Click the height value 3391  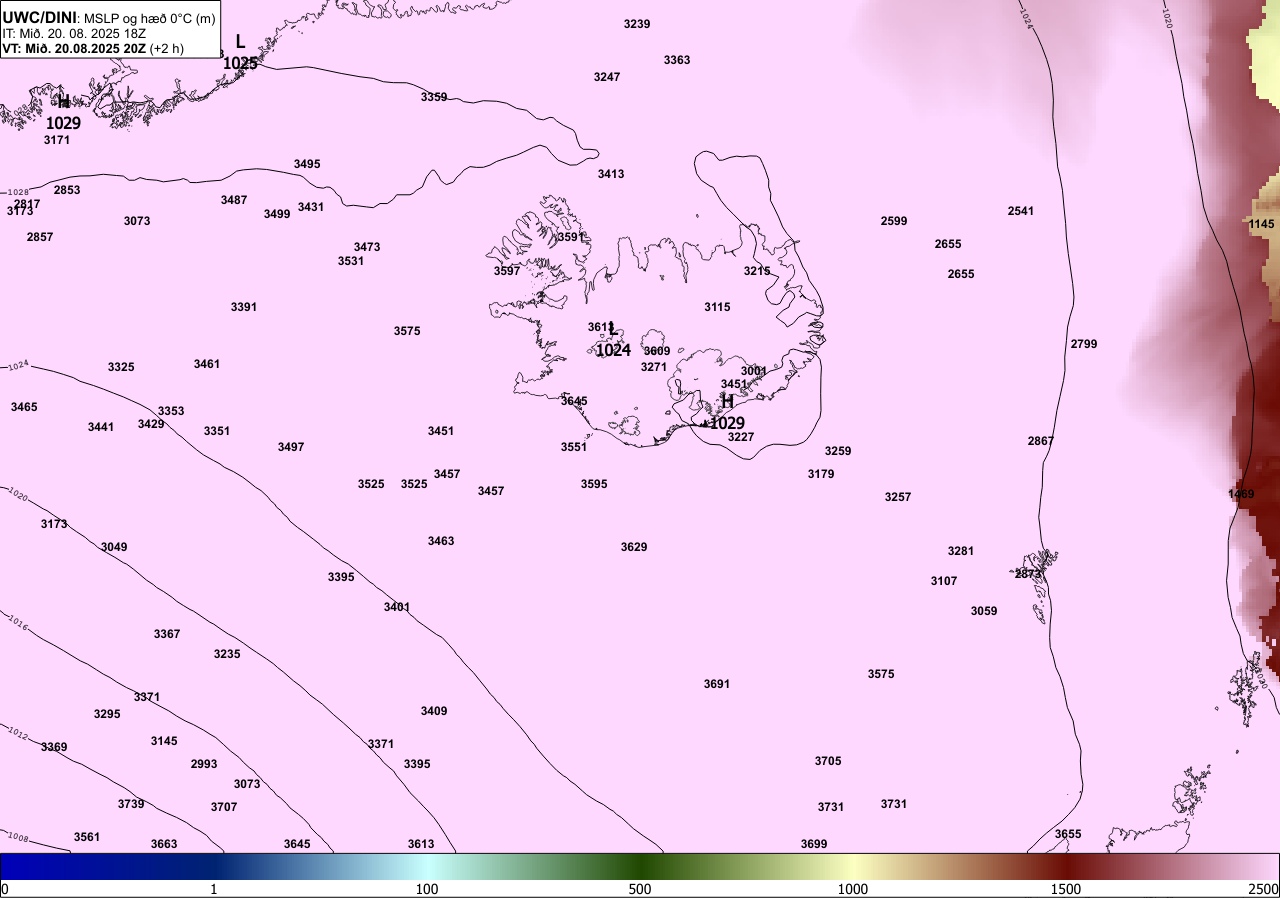coord(244,307)
